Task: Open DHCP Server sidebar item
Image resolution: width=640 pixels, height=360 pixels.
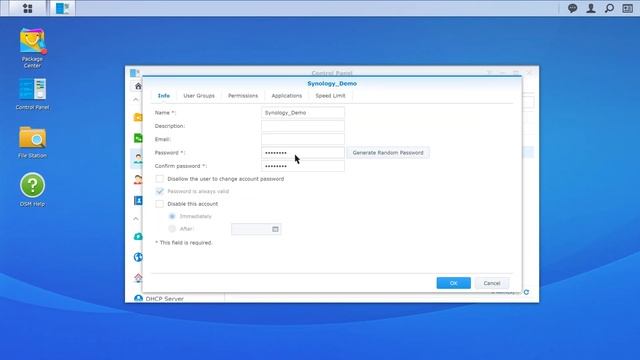Action: [164, 298]
